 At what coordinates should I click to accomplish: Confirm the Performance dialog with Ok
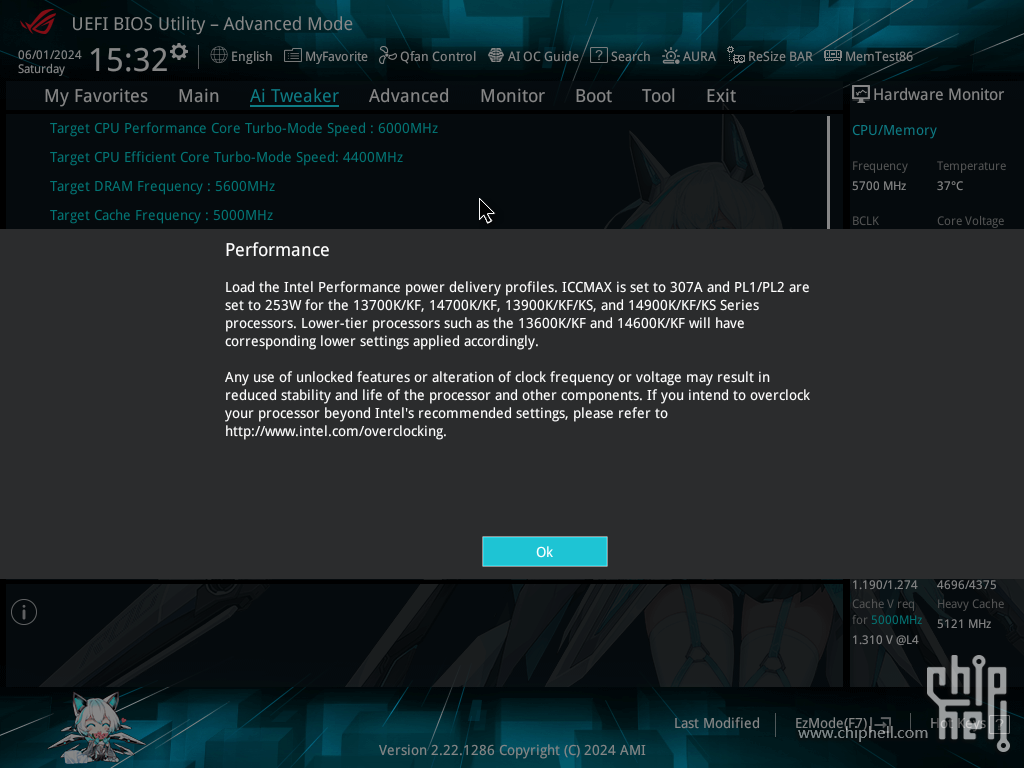click(545, 552)
